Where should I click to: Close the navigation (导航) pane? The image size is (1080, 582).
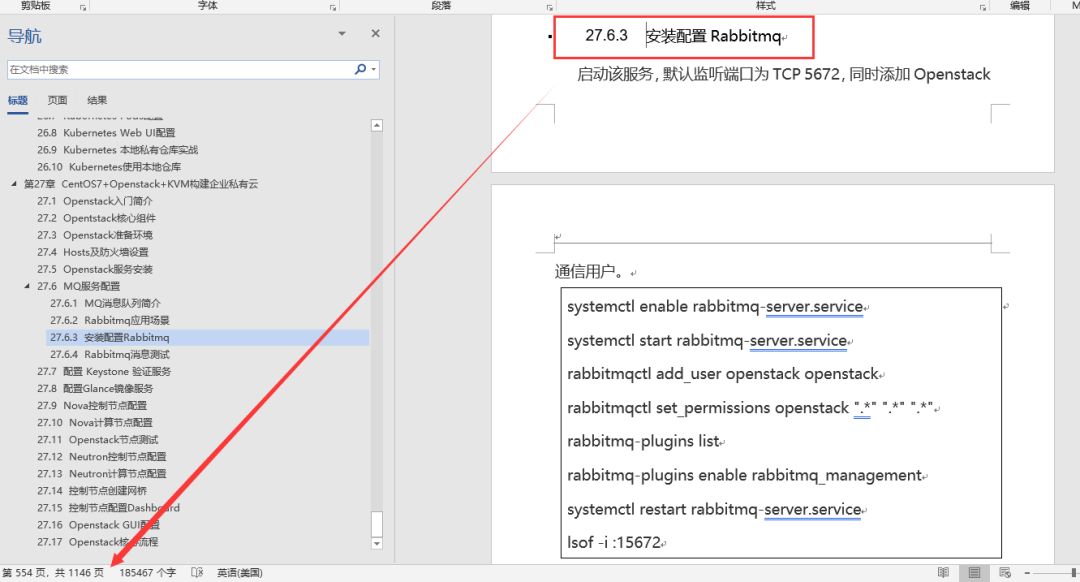[375, 33]
